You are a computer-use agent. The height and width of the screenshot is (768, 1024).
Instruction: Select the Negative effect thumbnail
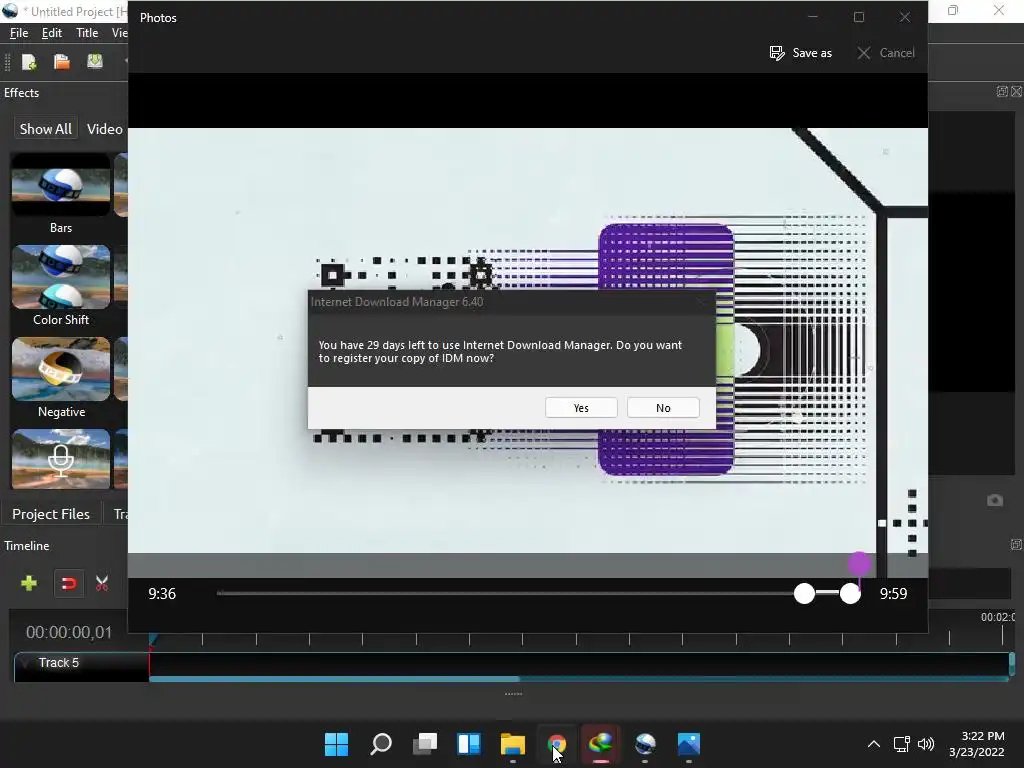[61, 369]
